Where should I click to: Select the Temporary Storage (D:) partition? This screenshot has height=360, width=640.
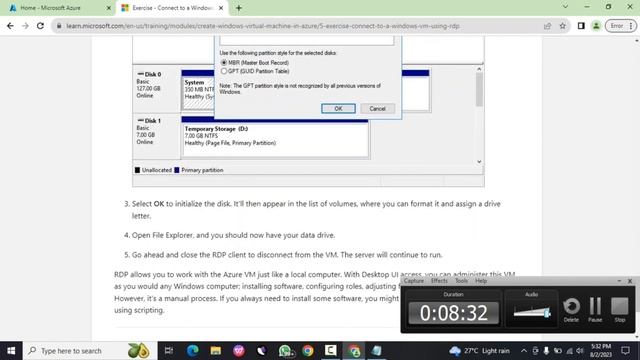(275, 137)
